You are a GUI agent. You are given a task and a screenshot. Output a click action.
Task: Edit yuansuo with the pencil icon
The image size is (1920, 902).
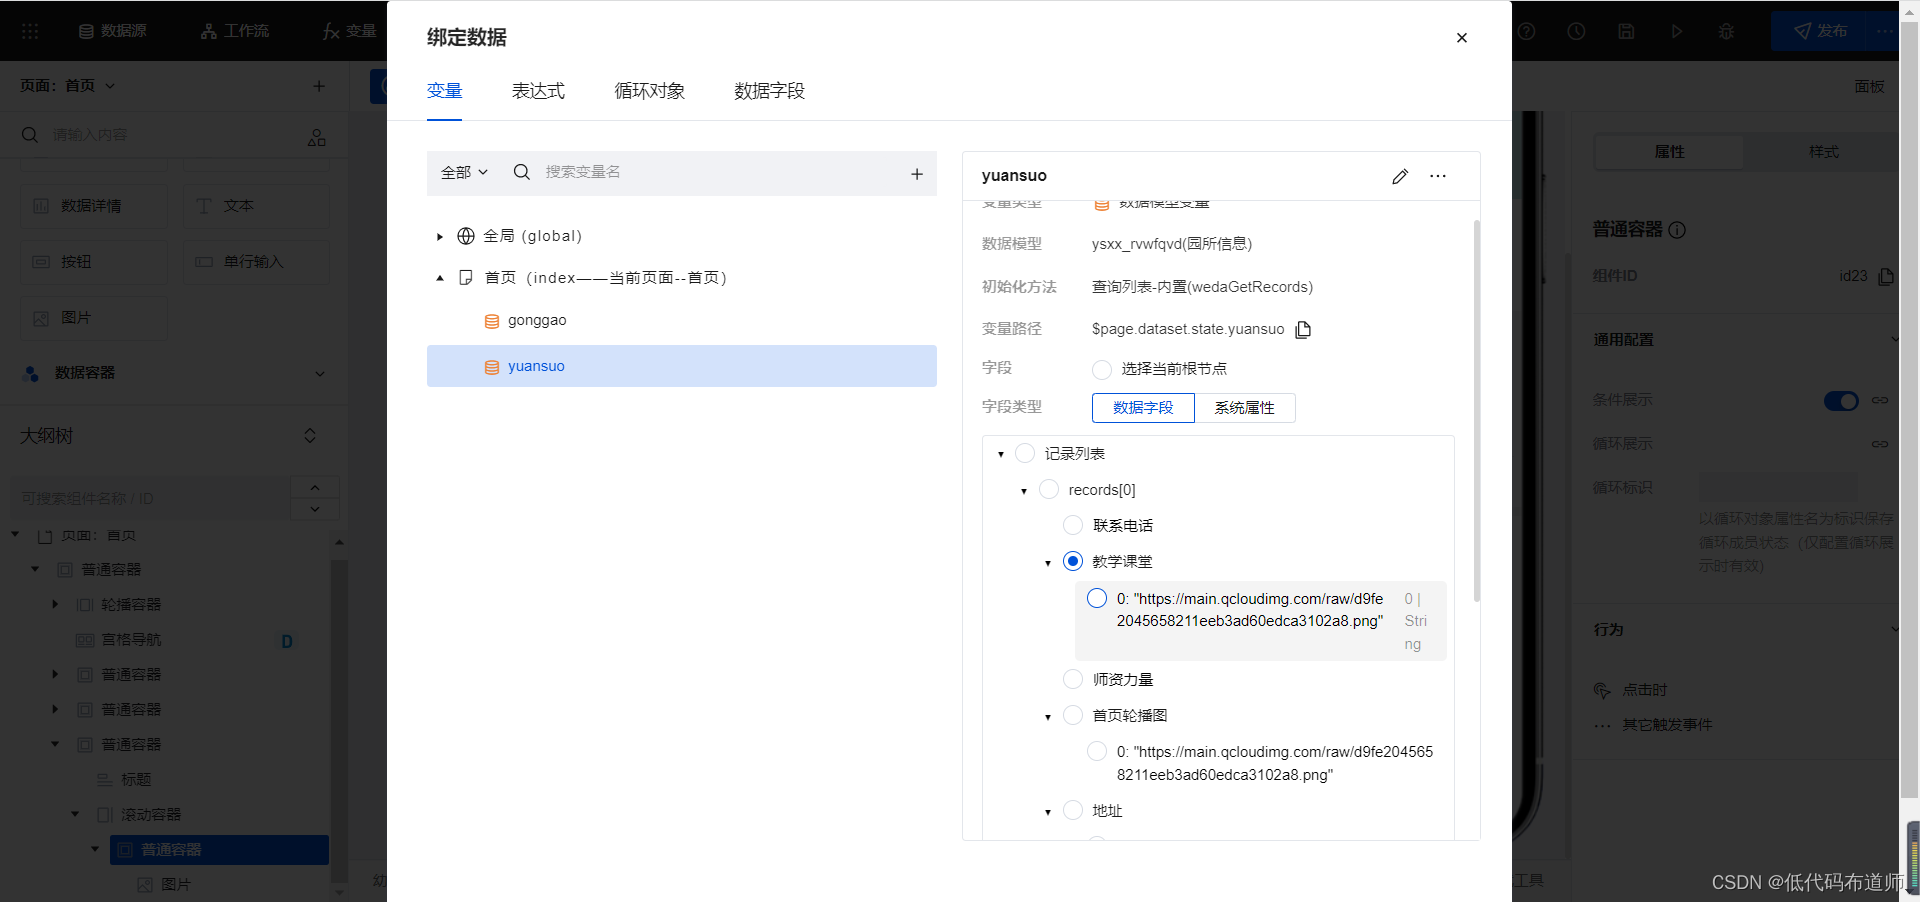click(x=1399, y=176)
